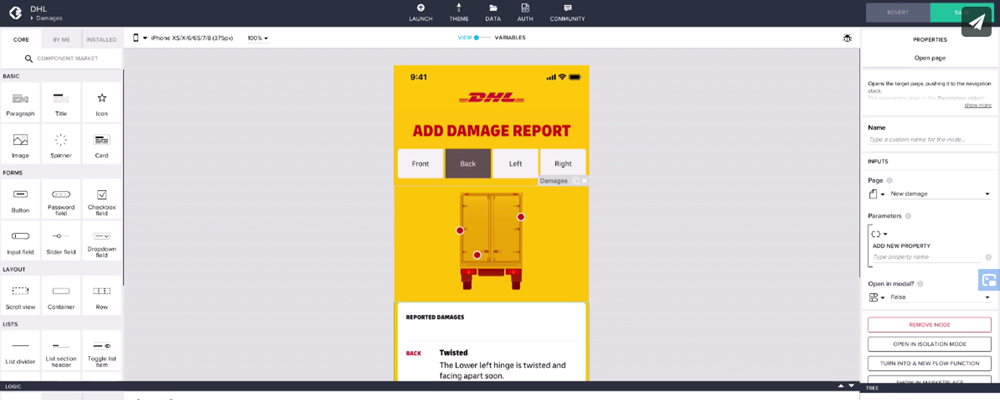This screenshot has height=400, width=1000.
Task: Click the floating blue widget icon
Action: pyautogui.click(x=989, y=279)
